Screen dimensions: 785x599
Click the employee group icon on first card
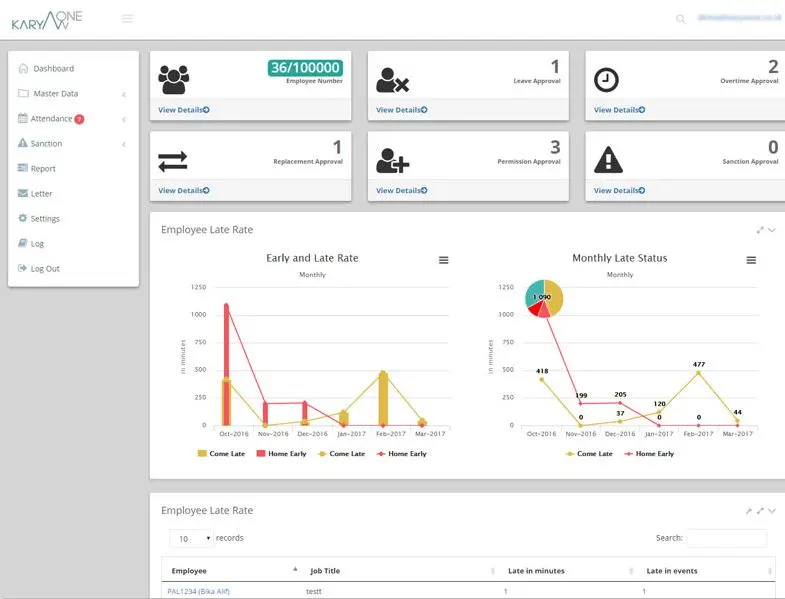point(173,79)
